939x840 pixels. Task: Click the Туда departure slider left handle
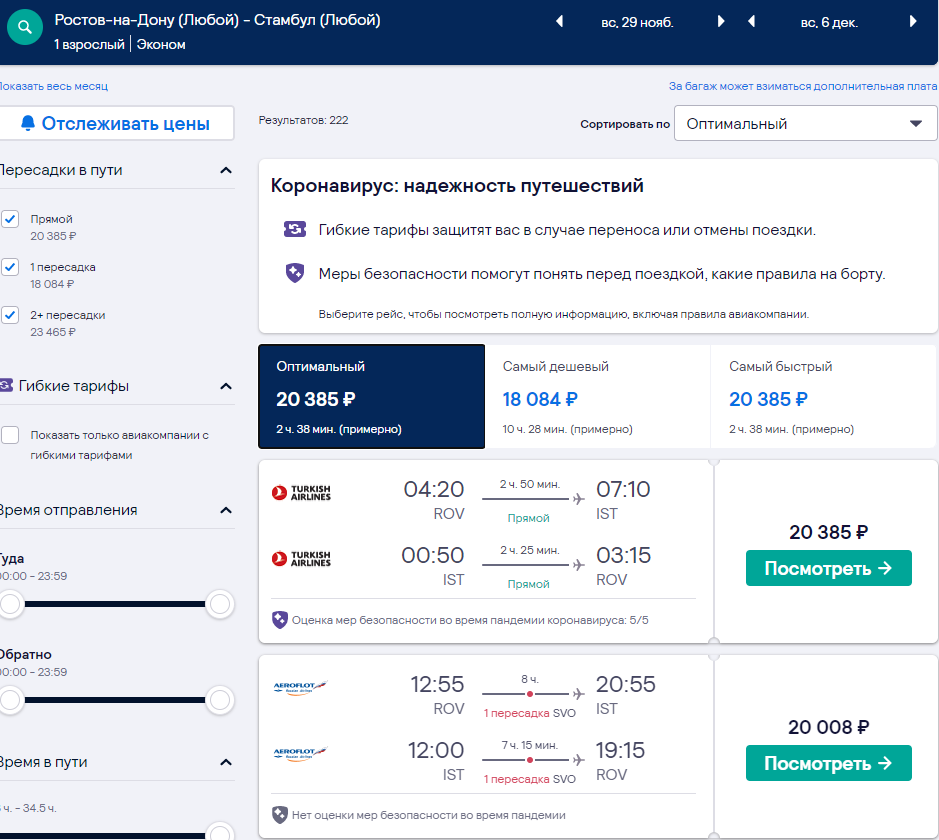point(10,604)
